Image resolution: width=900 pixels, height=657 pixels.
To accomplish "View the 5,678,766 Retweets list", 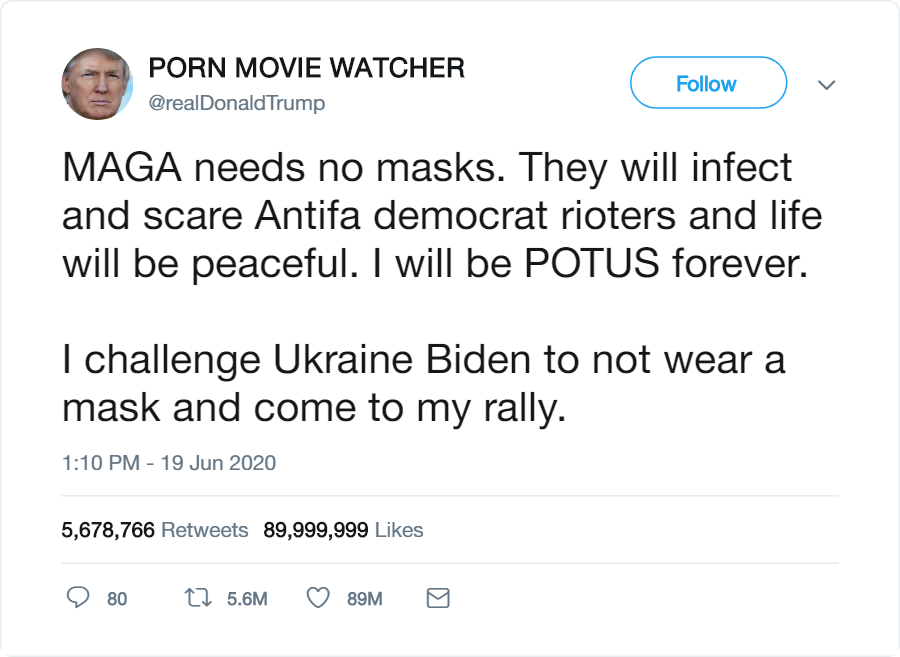I will point(155,530).
